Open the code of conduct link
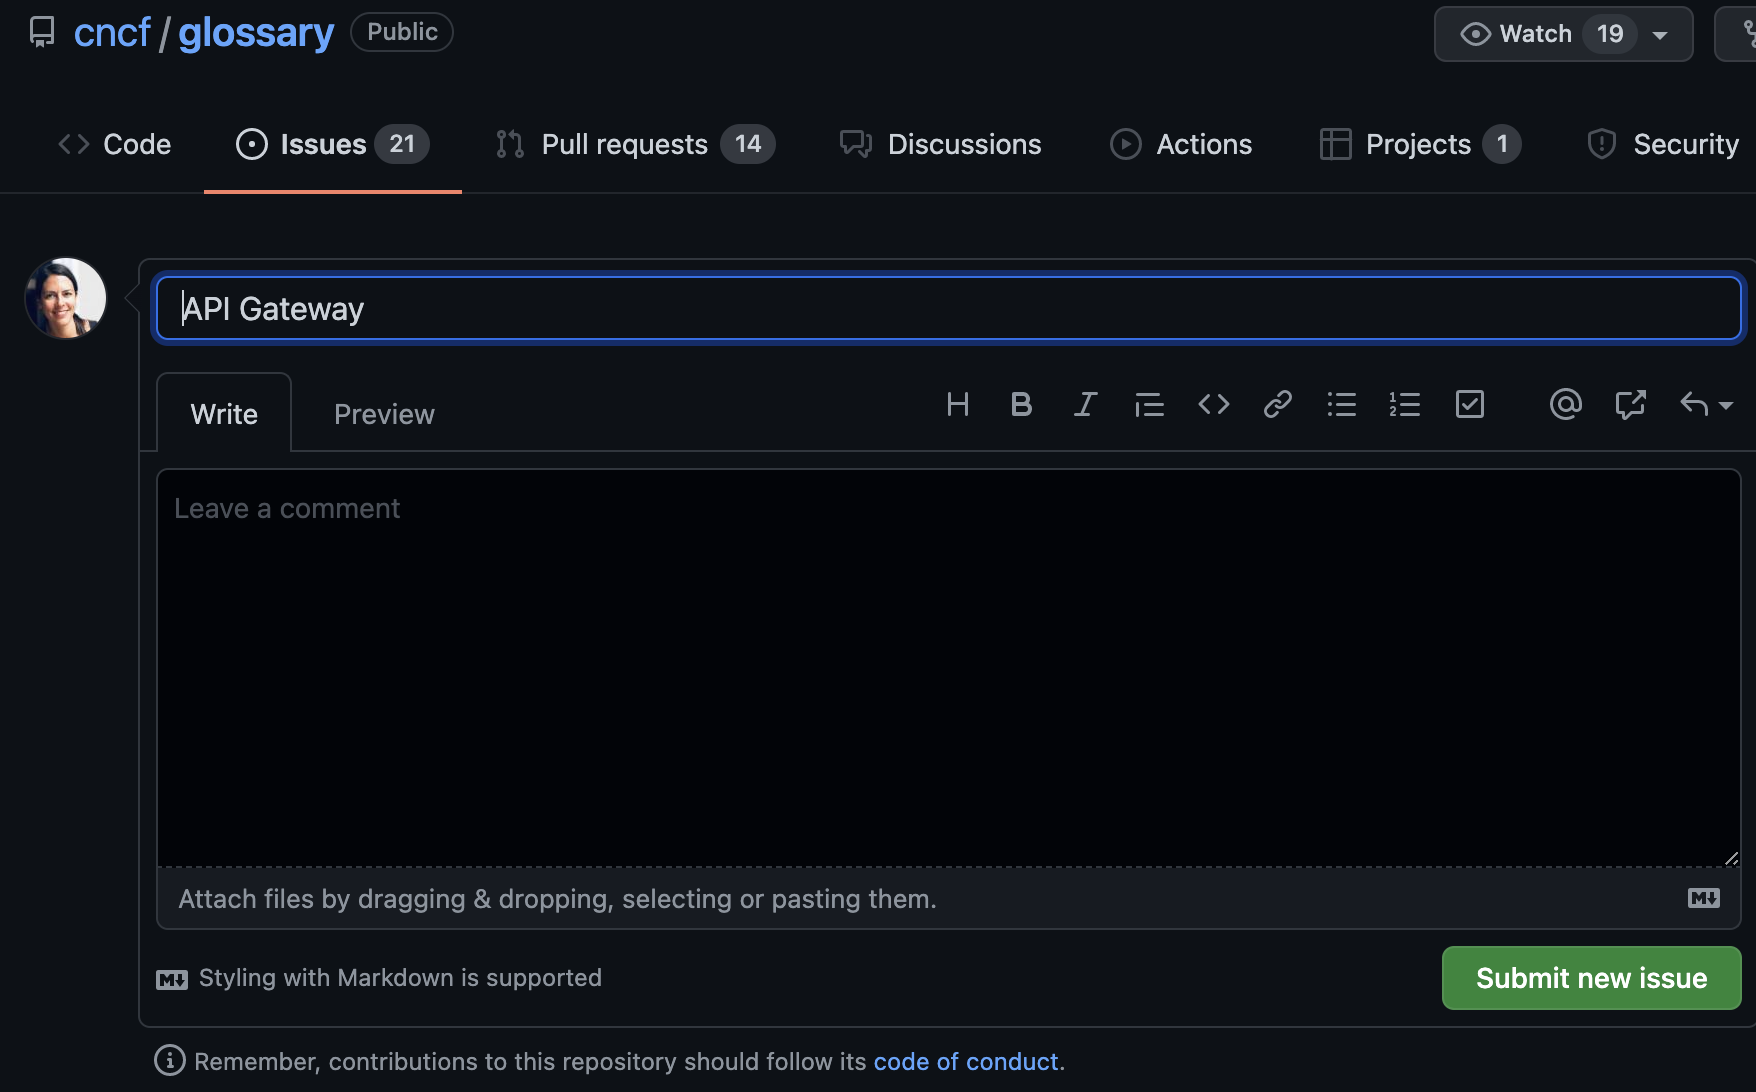The height and width of the screenshot is (1092, 1756). click(x=964, y=1061)
